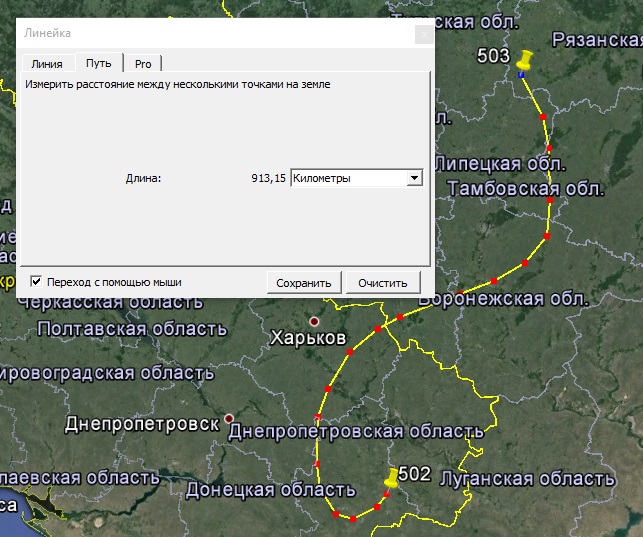Screen dimensions: 643x537
Task: Select the Днепропетровск city marker dot
Action: [x=229, y=418]
